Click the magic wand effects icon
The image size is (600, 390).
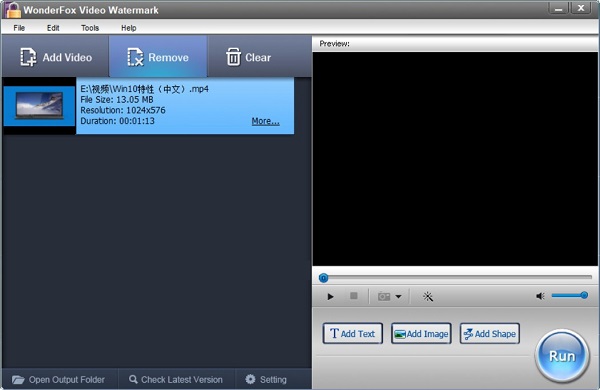pos(428,297)
